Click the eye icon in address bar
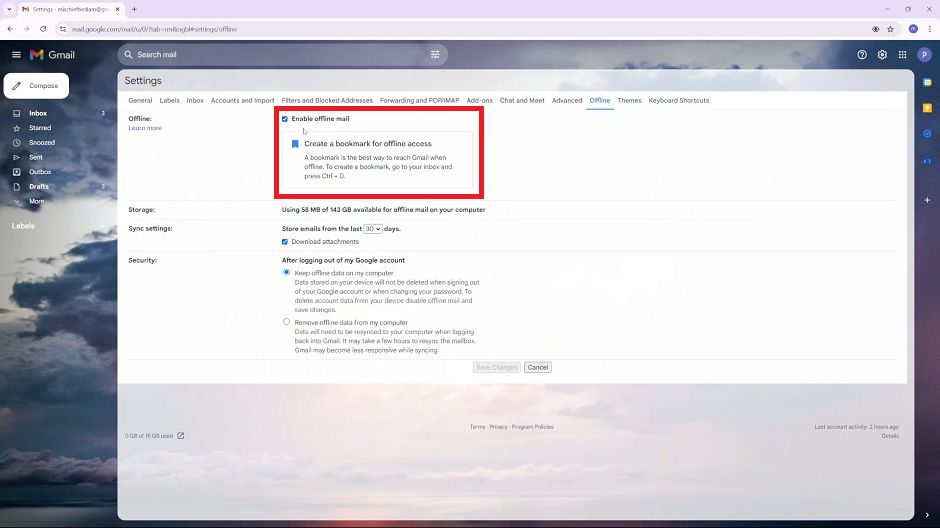Screen dimensions: 940x528 point(876,29)
